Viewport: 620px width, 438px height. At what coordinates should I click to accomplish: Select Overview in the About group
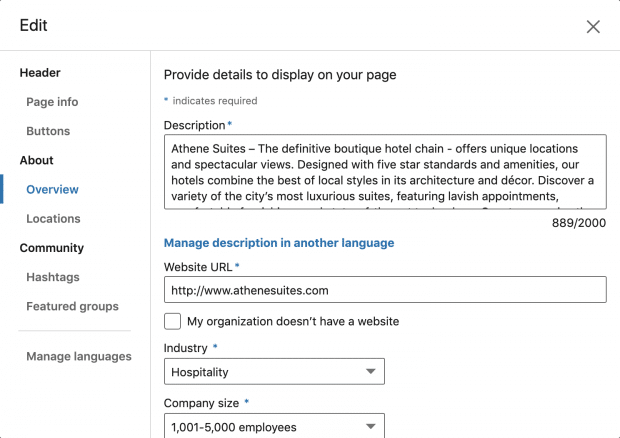click(52, 189)
